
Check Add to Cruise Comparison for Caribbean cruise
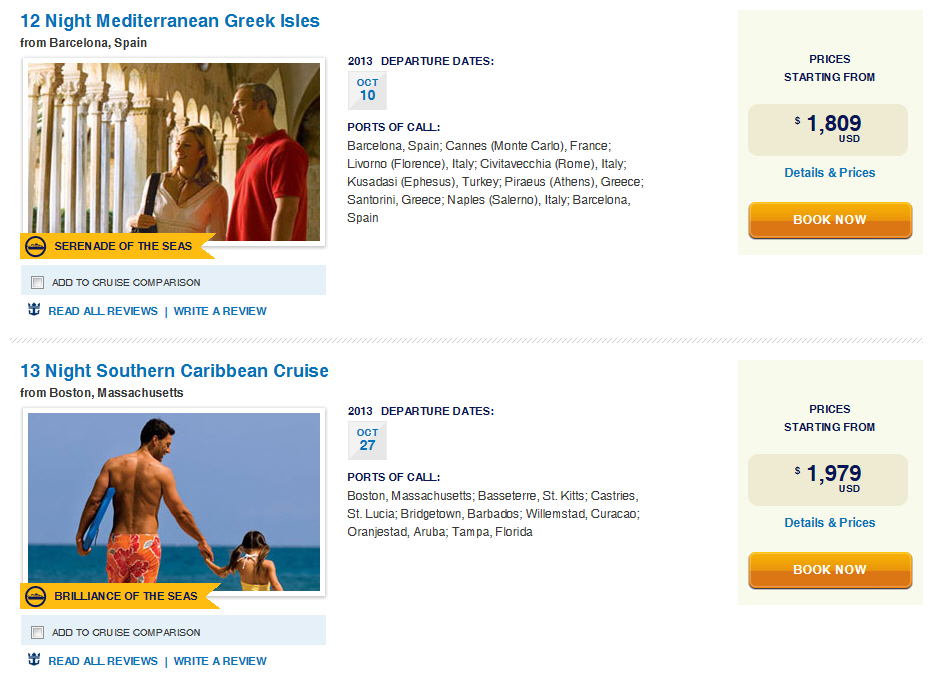click(37, 632)
